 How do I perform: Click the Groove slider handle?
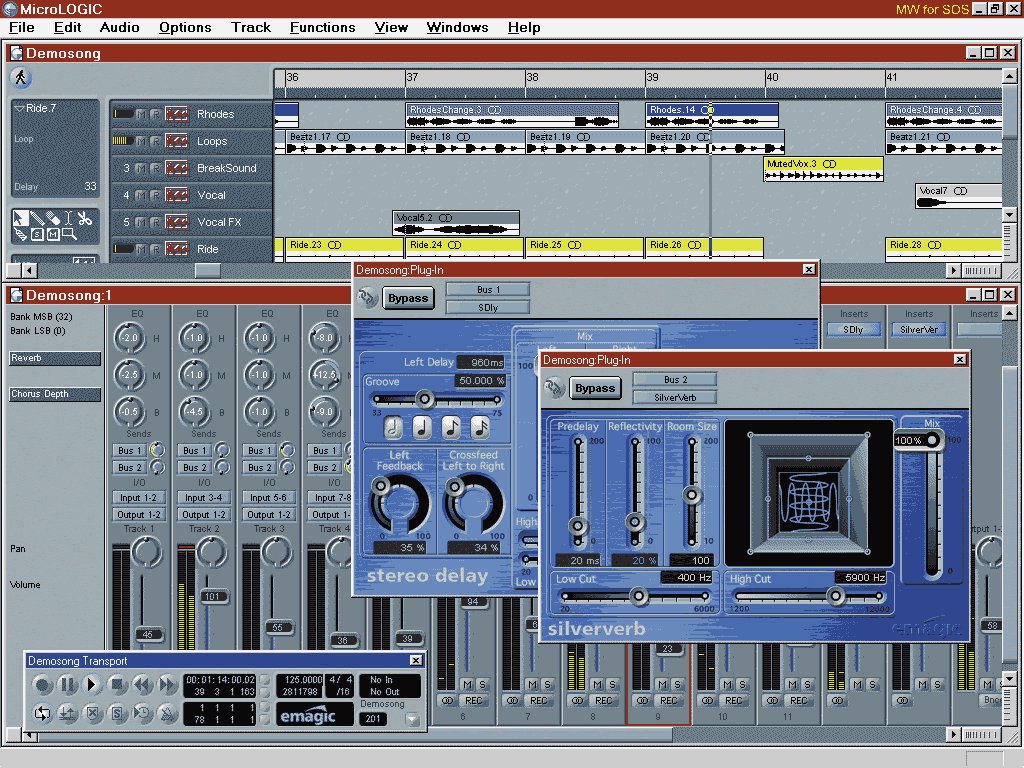tap(424, 398)
